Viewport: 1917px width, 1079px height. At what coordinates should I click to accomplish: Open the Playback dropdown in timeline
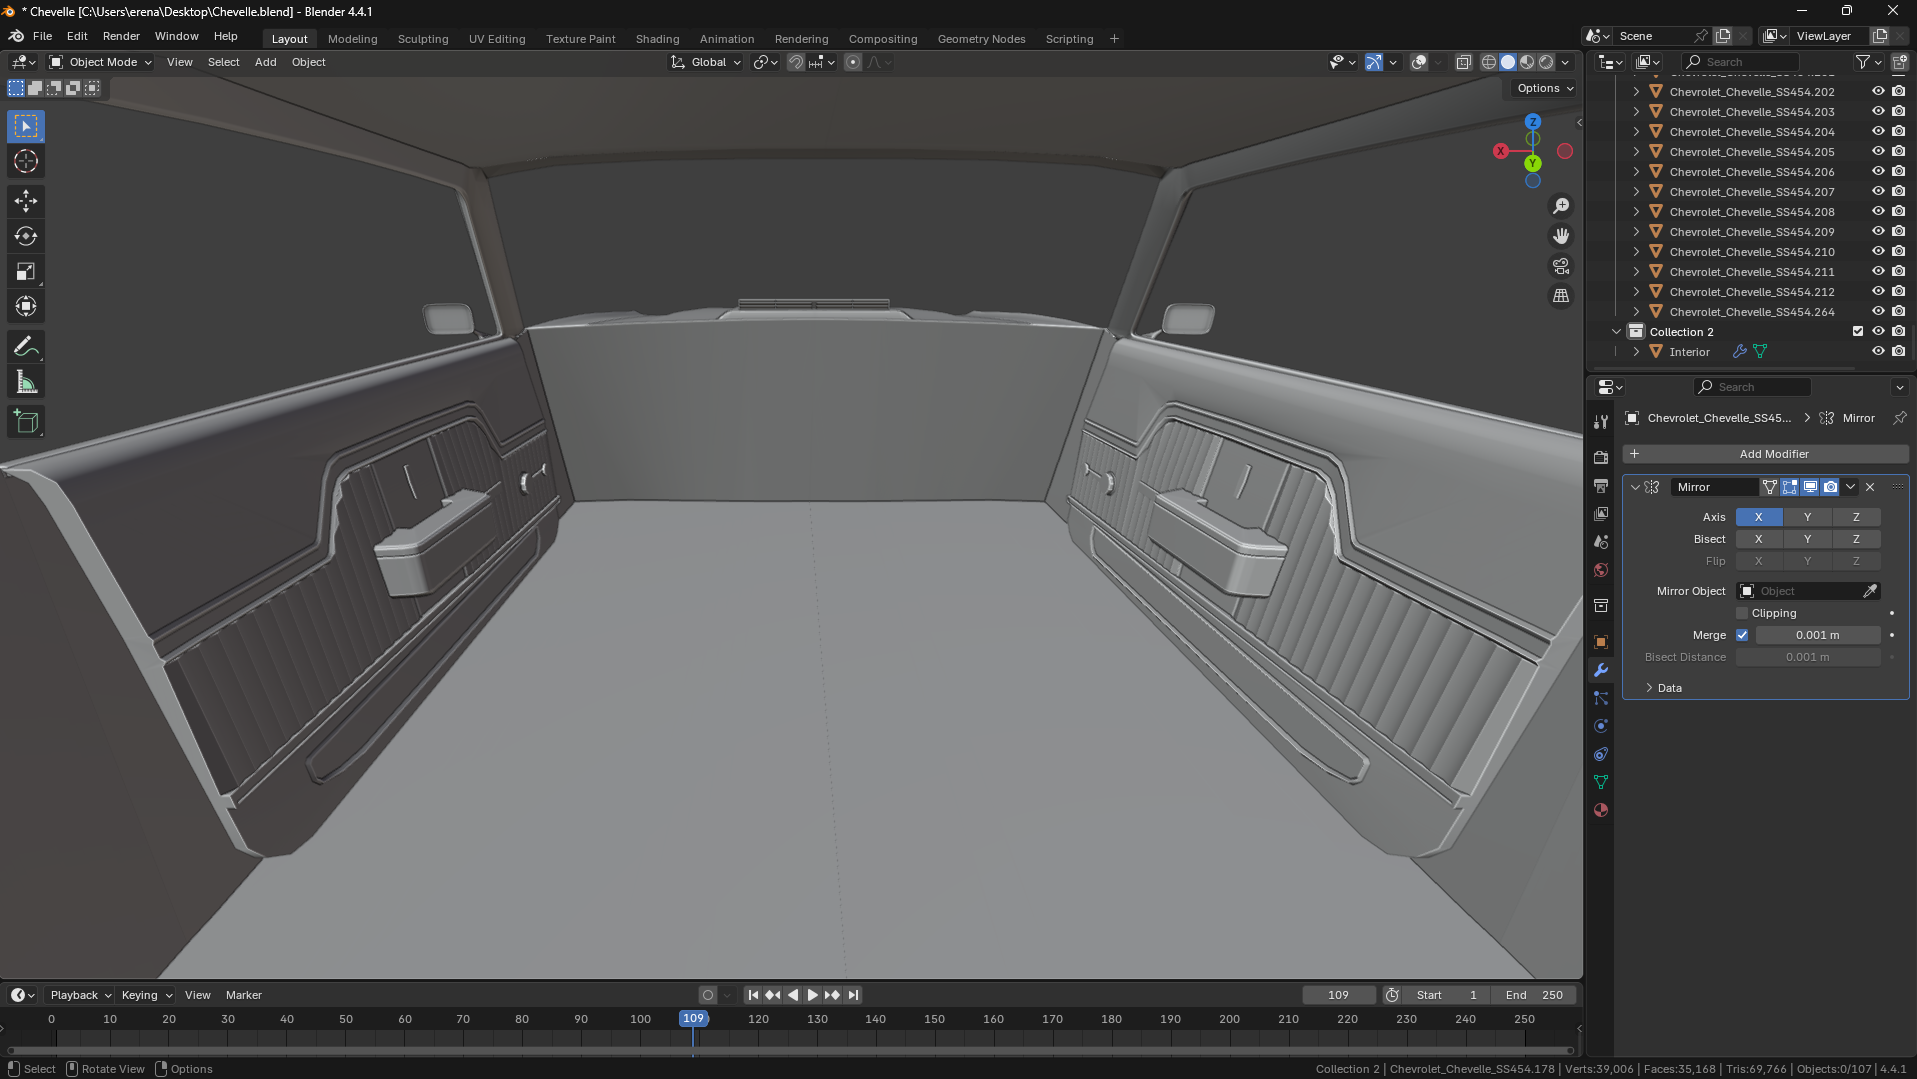coord(80,995)
